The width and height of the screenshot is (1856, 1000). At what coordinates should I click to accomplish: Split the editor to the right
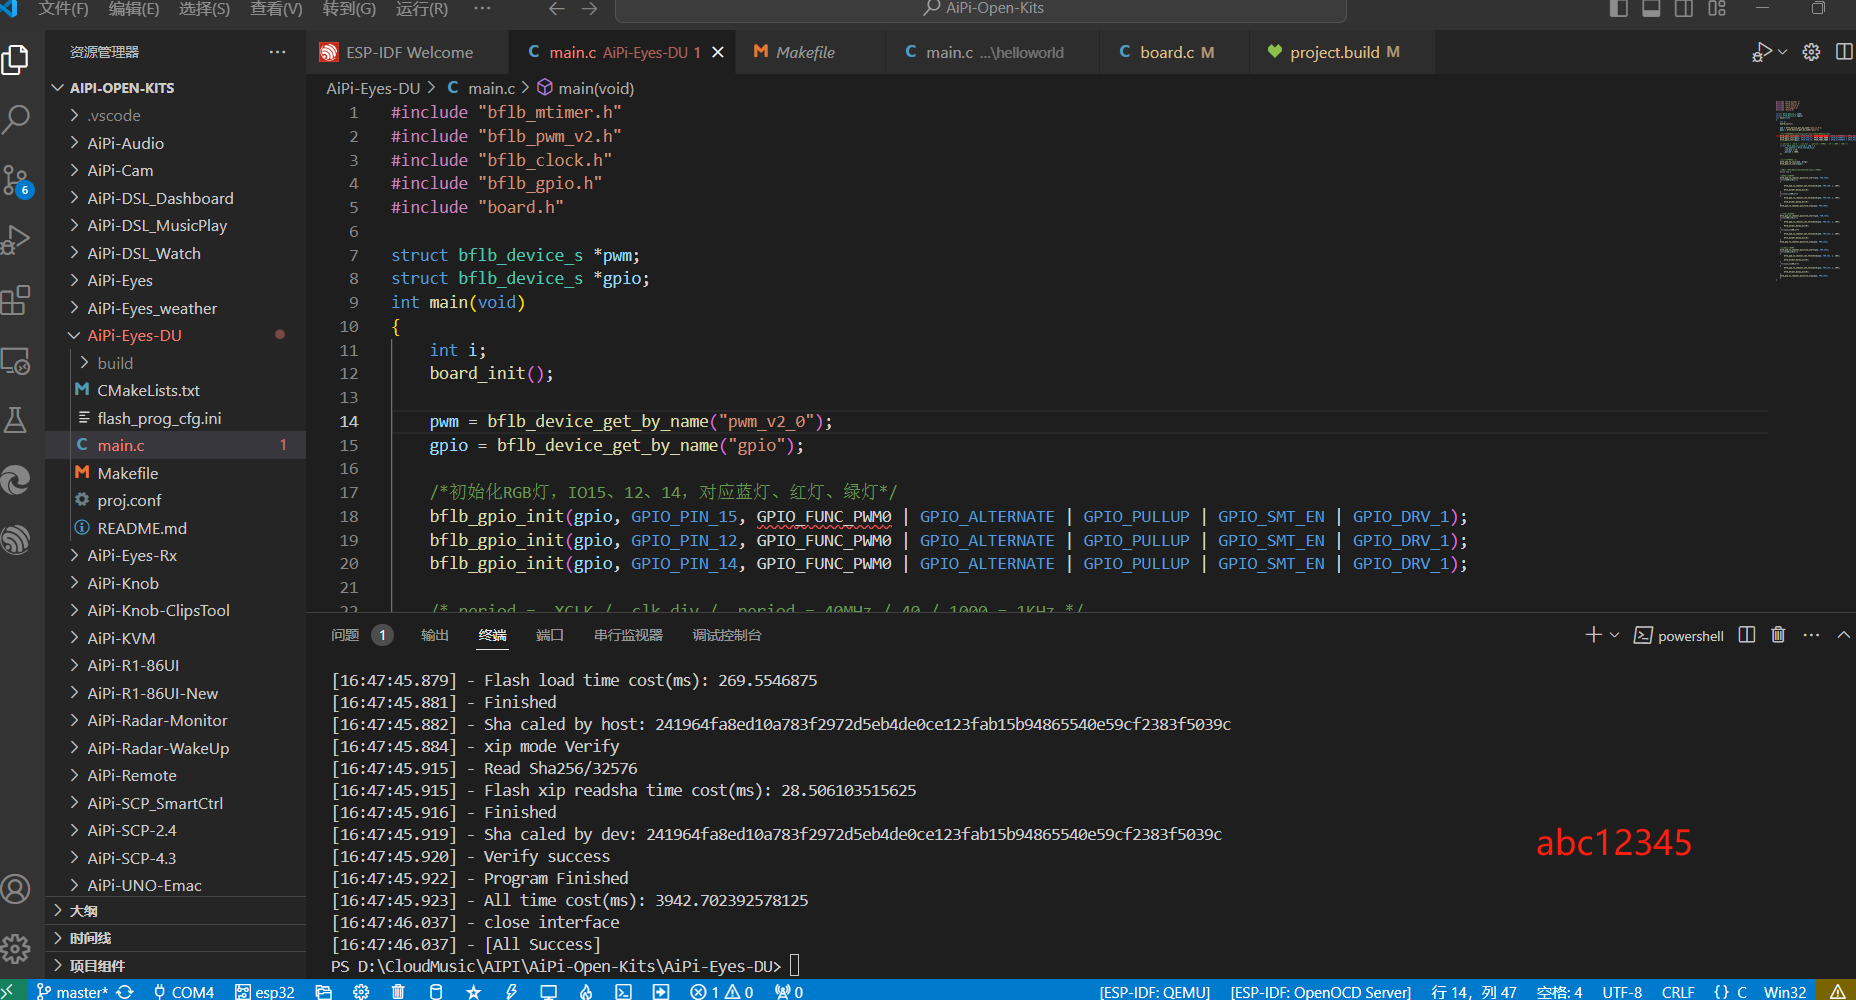(x=1844, y=52)
